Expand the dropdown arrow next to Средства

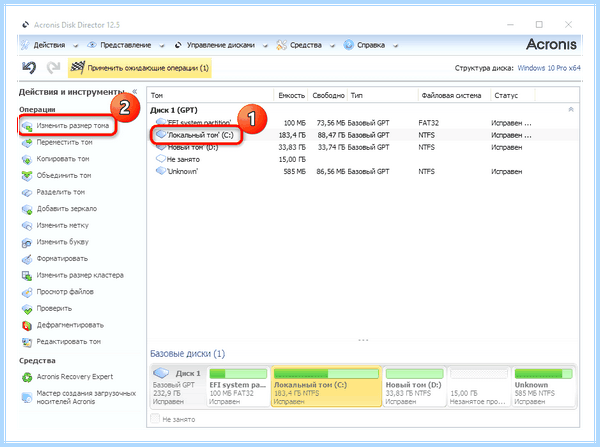click(332, 46)
